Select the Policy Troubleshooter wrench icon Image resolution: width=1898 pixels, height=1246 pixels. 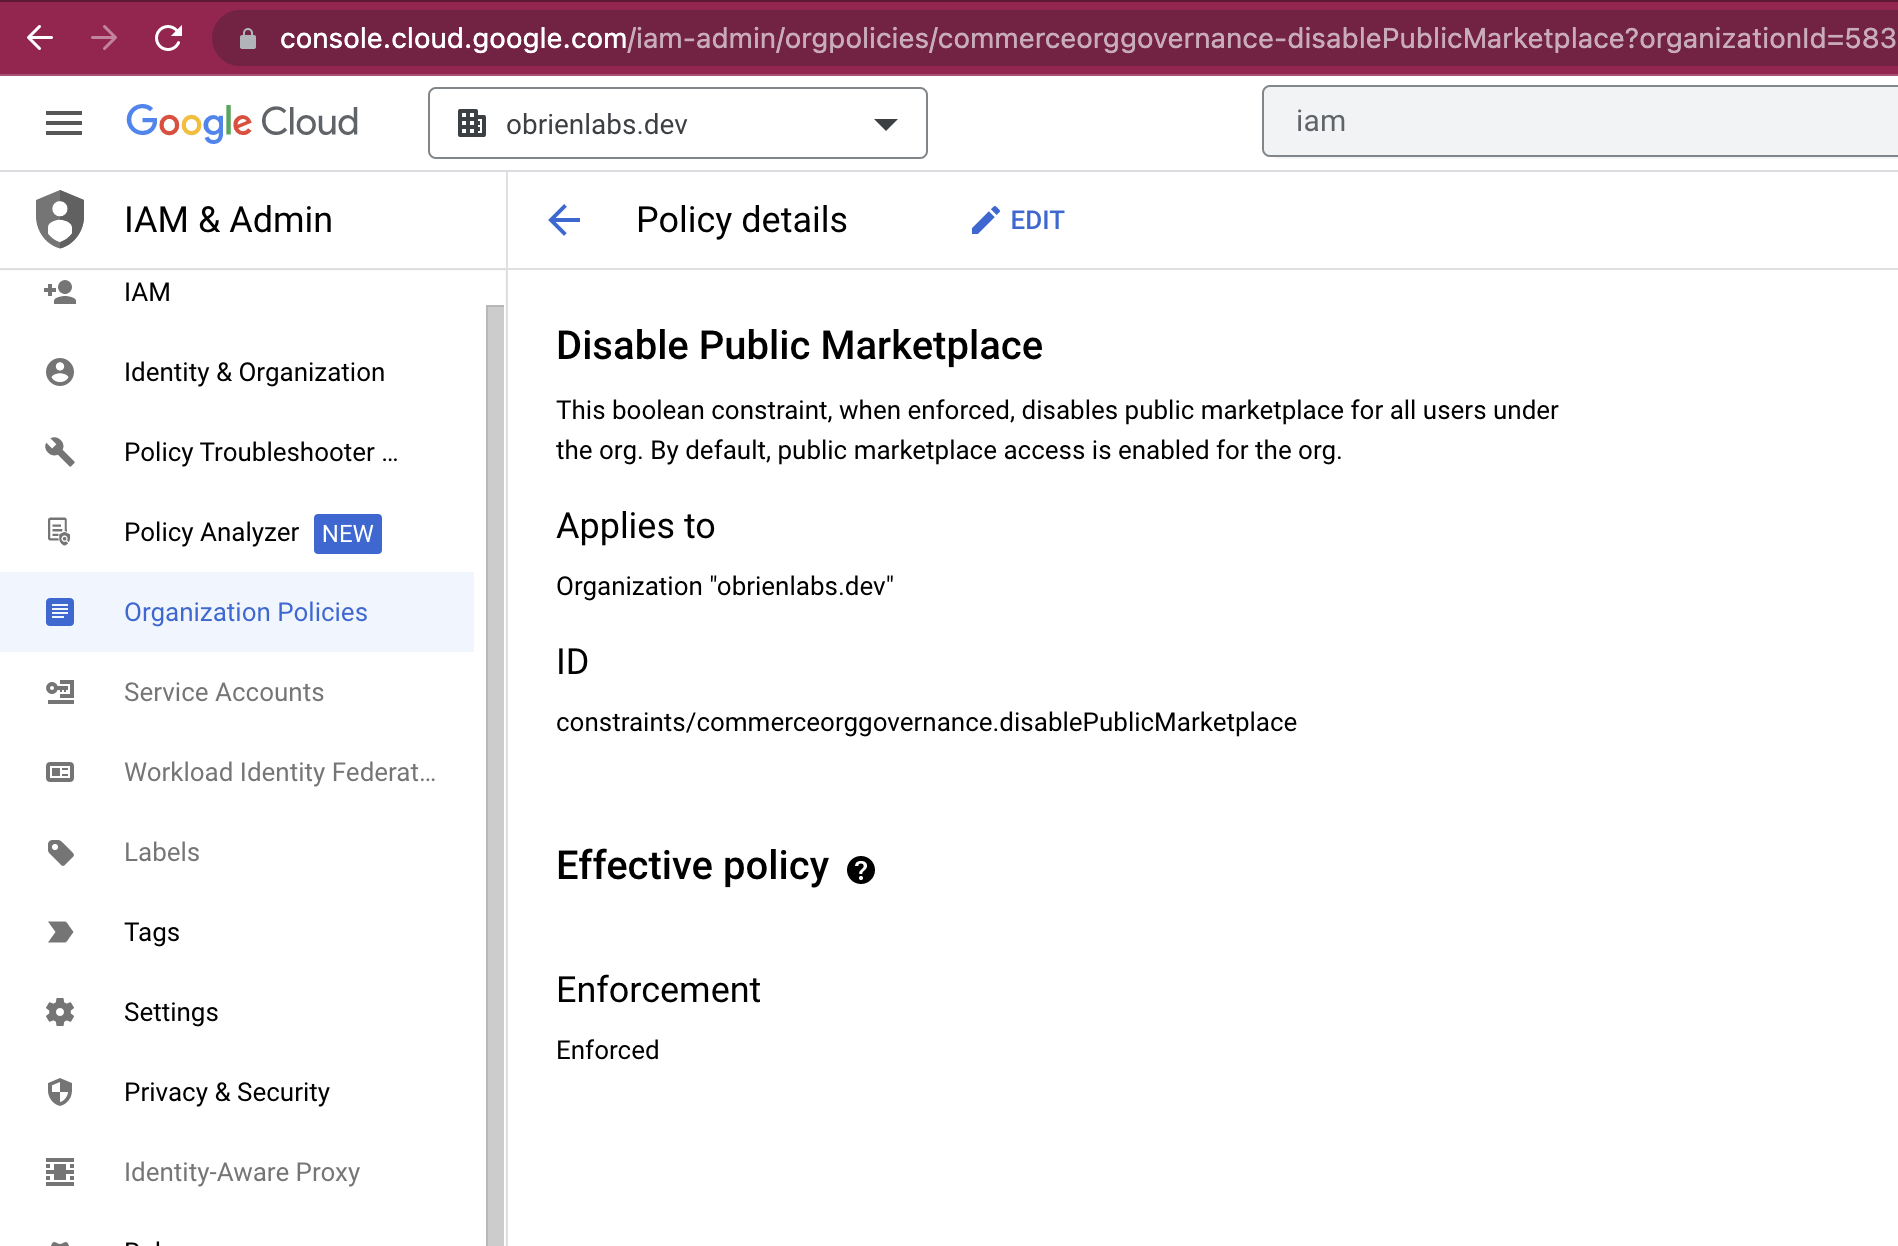(x=60, y=452)
